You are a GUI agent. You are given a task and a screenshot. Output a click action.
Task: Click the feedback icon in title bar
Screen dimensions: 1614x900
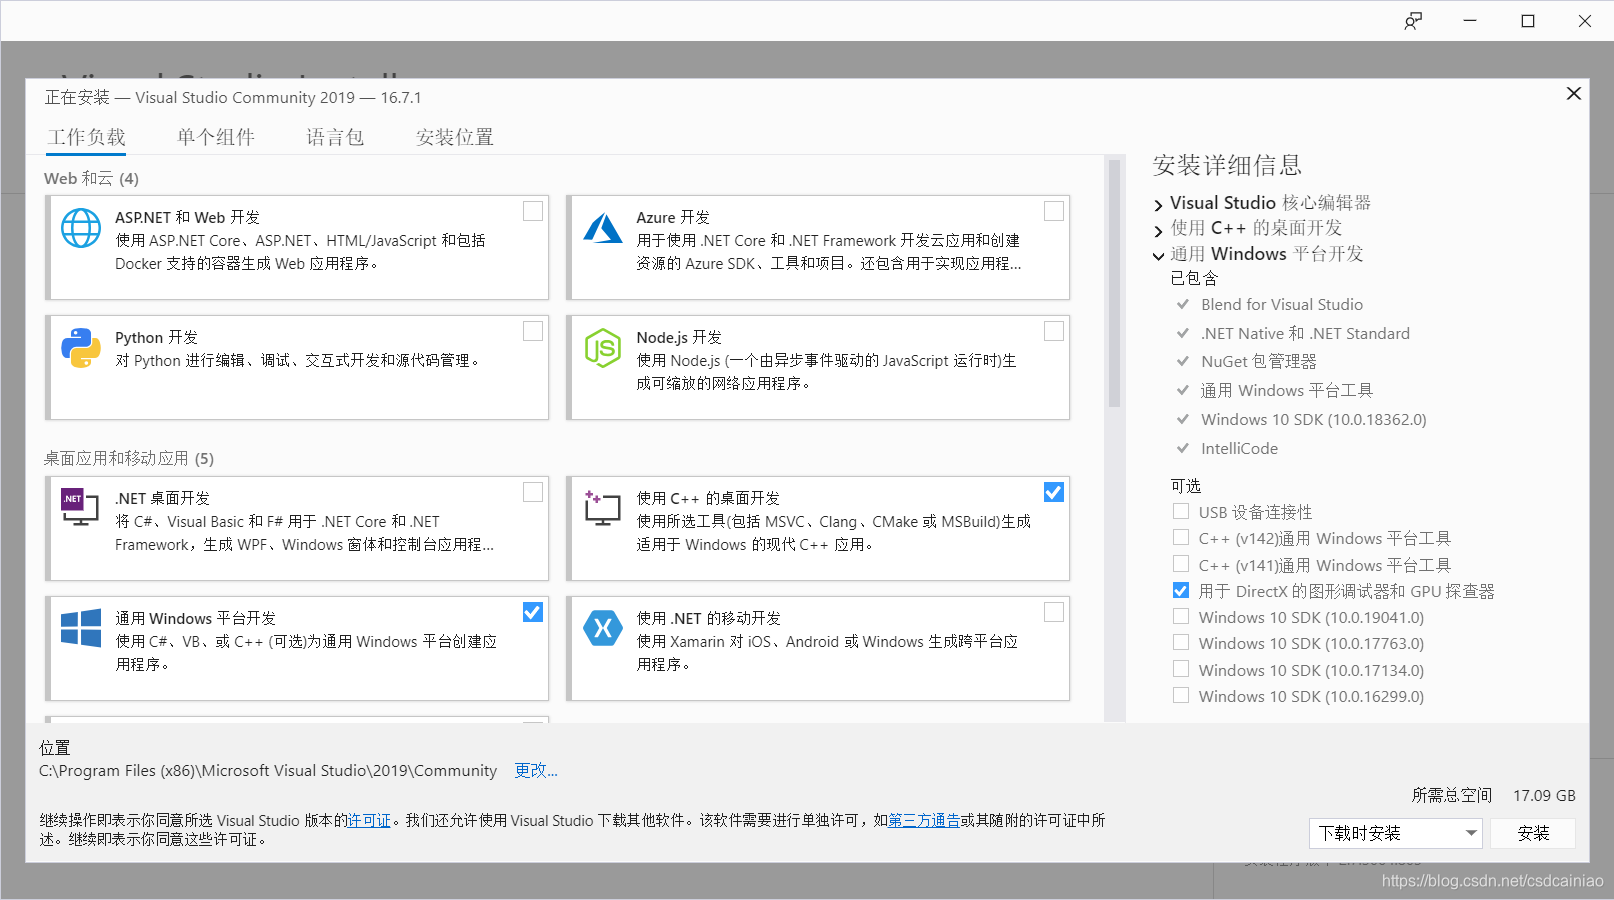pos(1413,21)
